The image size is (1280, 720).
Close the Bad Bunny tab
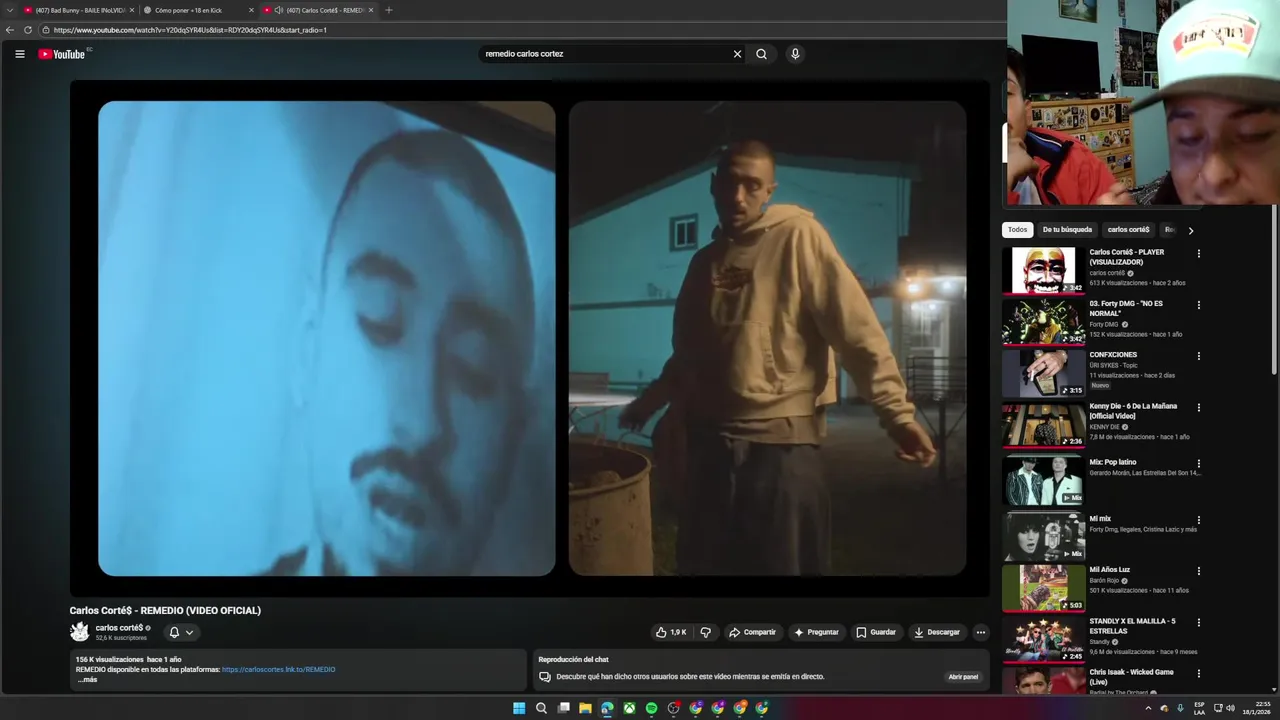(x=131, y=10)
